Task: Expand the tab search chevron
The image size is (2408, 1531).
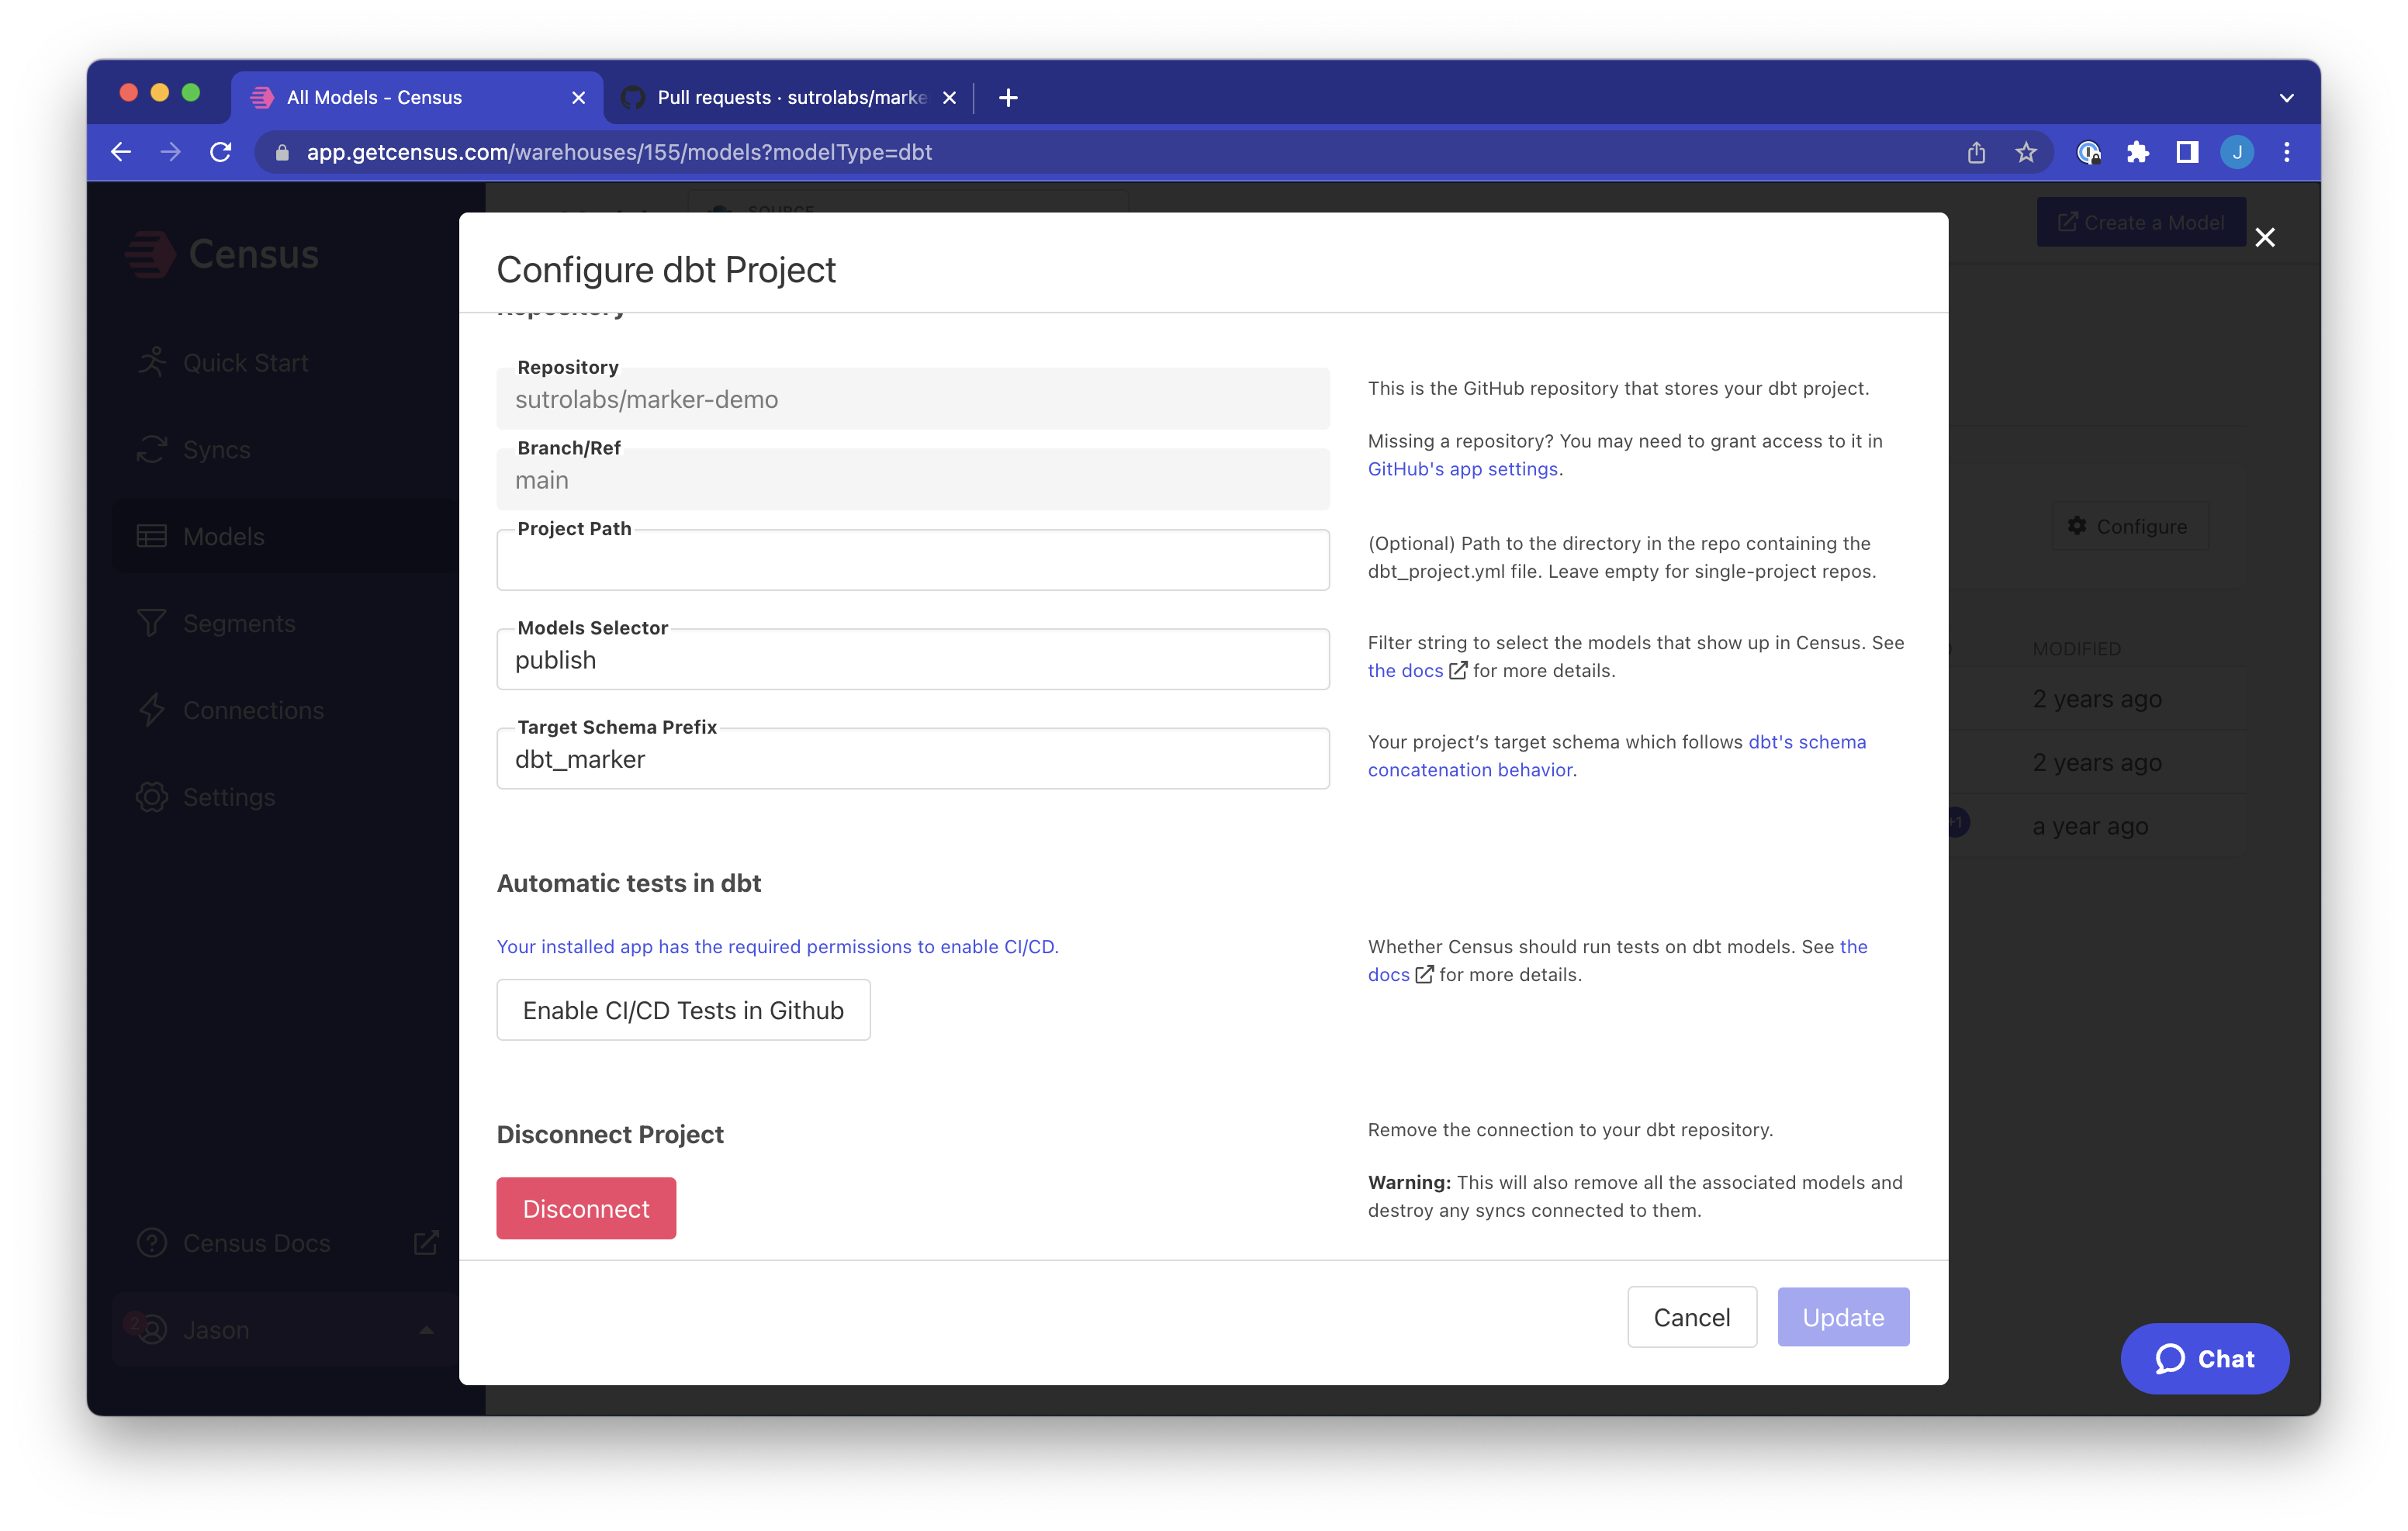Action: point(2286,98)
